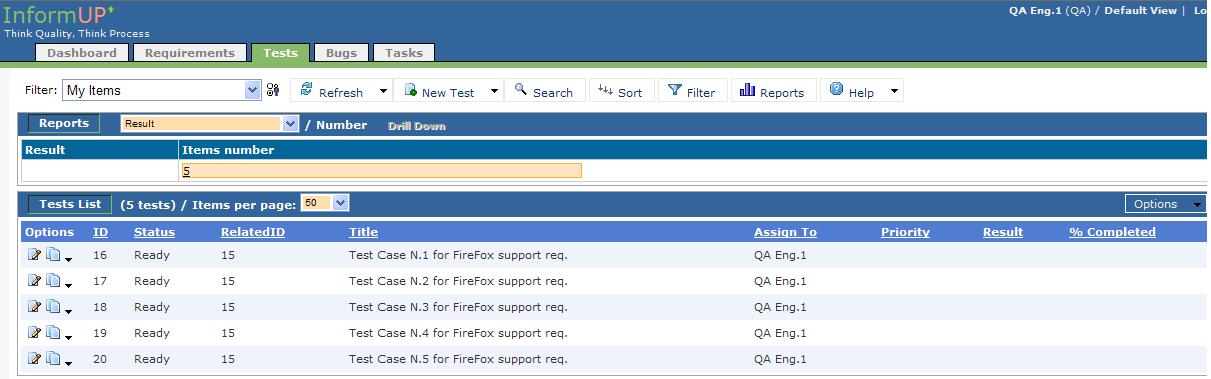Click 'Test Case N.5 for FireFox support req.'
This screenshot has height=379, width=1211.
[x=458, y=359]
